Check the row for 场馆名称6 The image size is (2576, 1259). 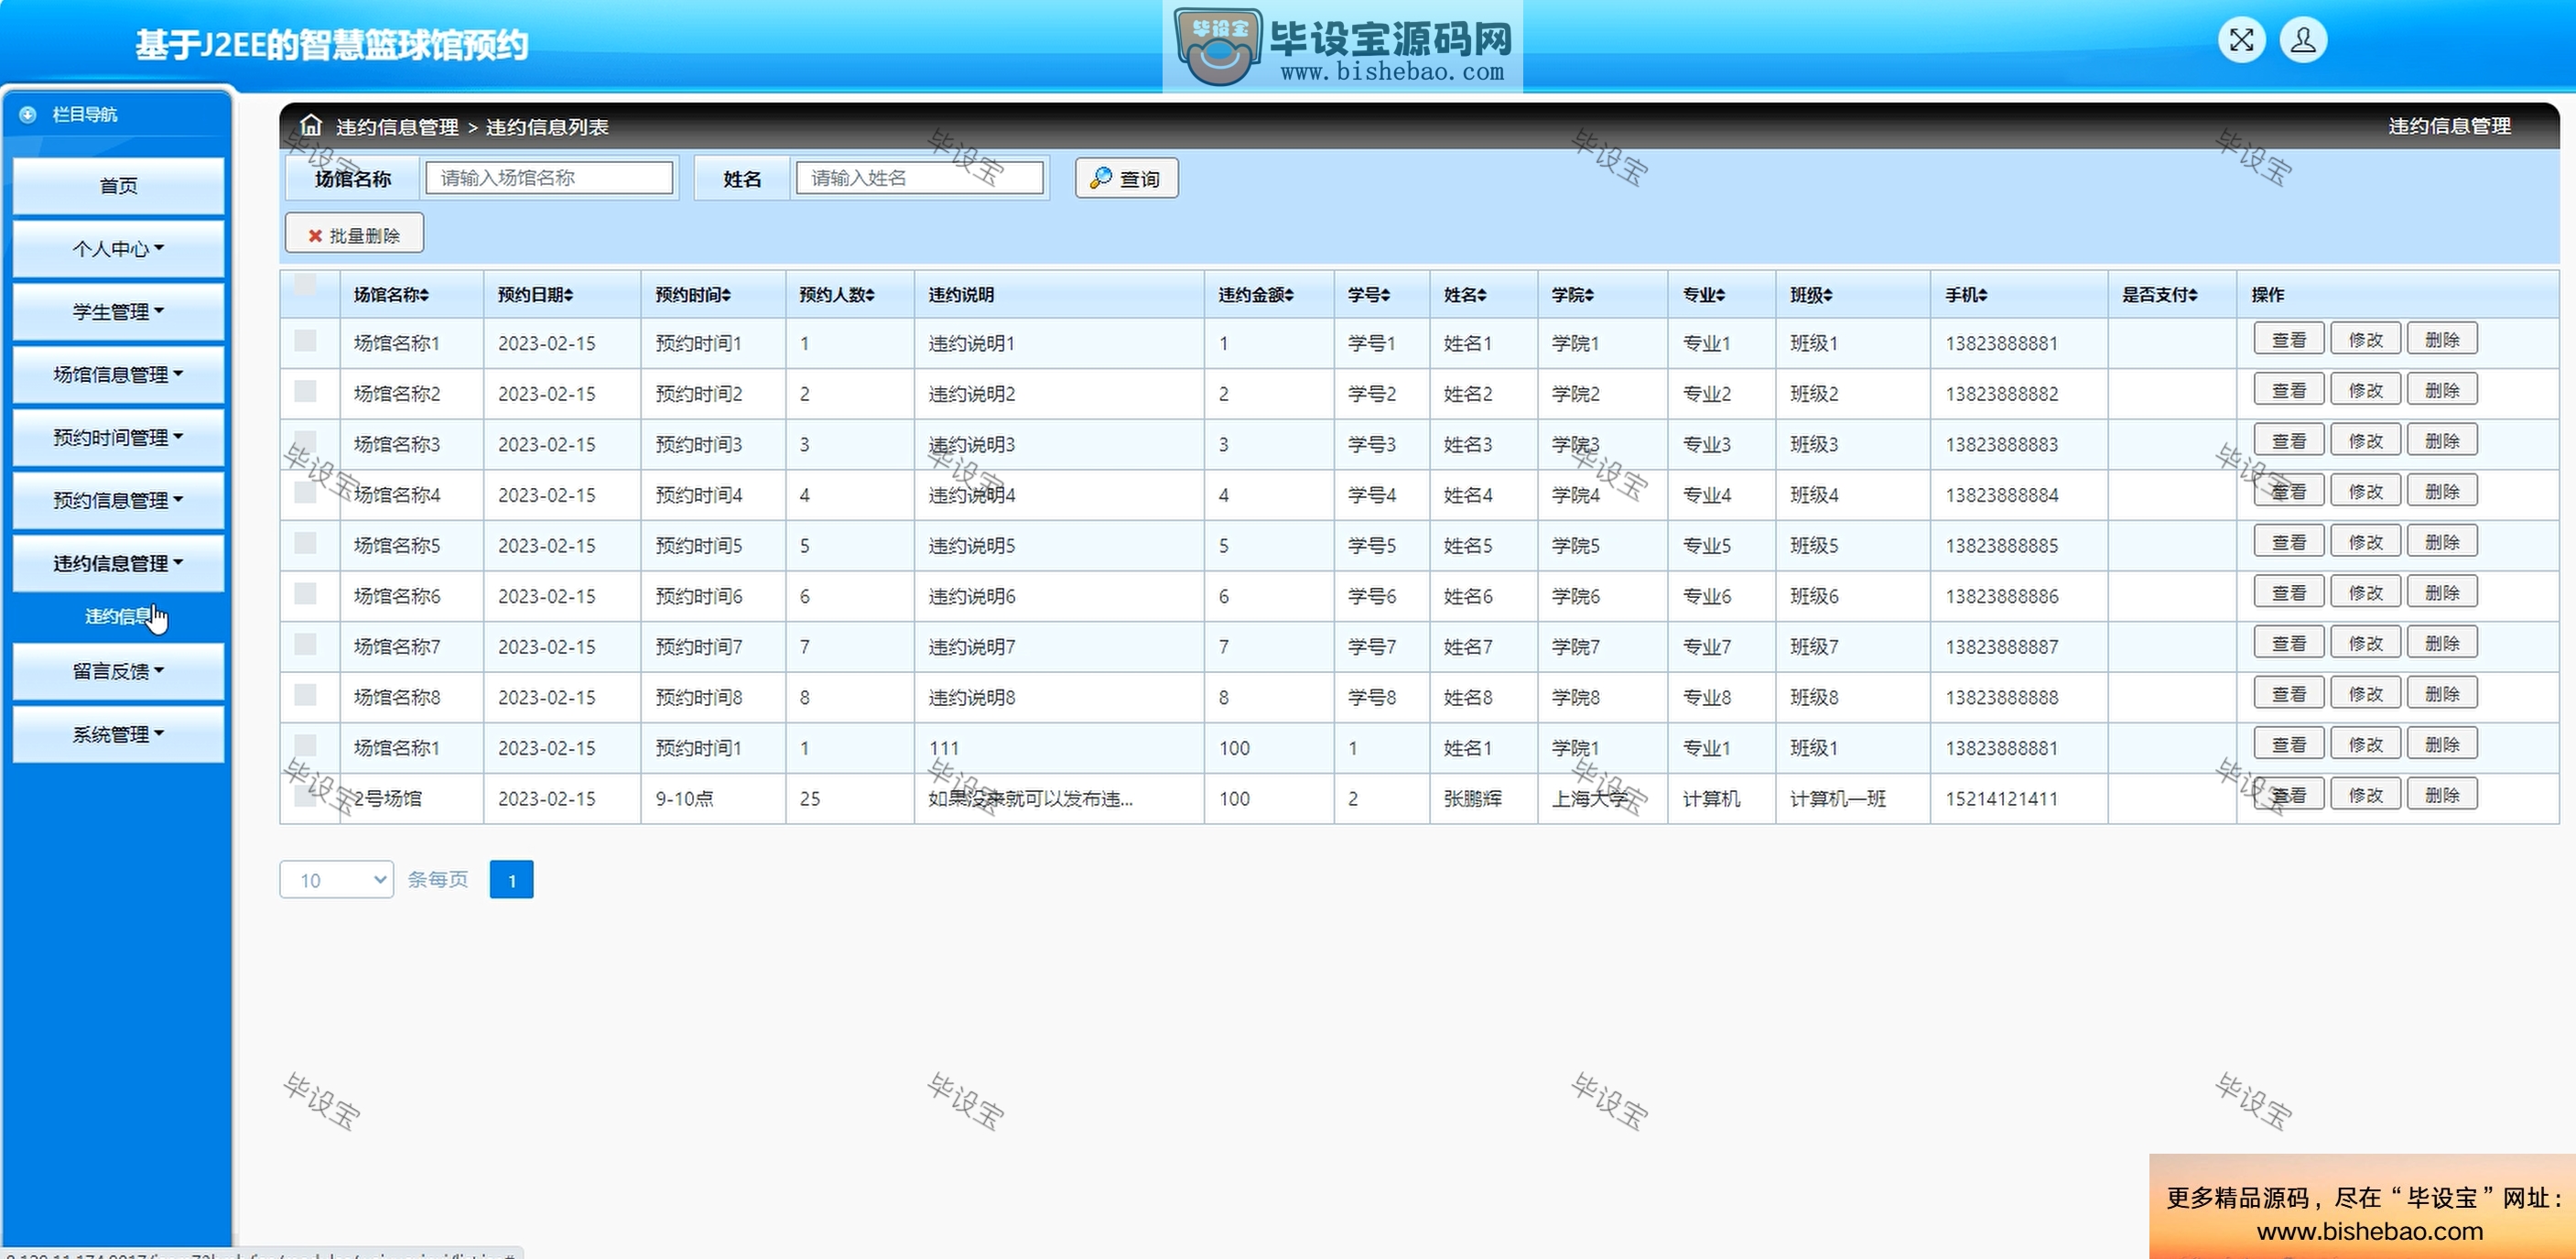pos(305,594)
